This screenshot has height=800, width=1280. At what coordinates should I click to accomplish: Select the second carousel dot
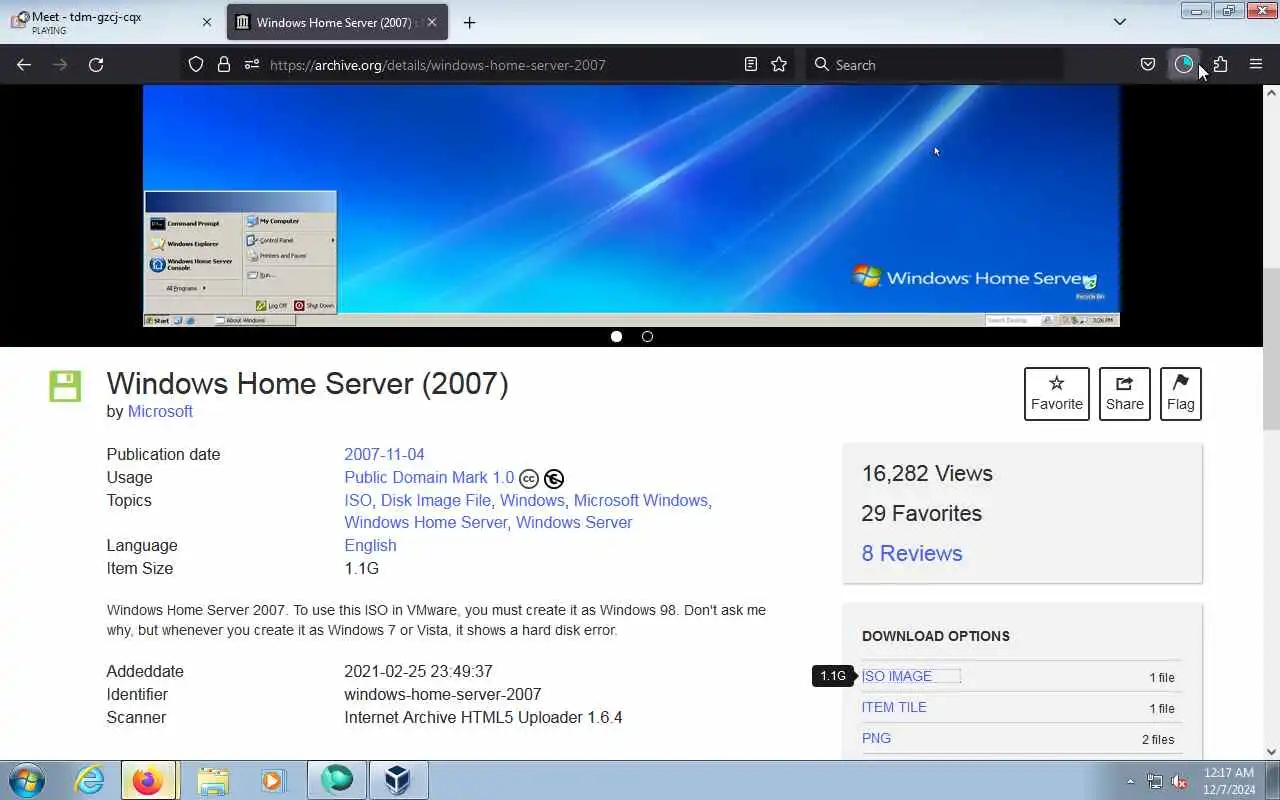pyautogui.click(x=647, y=336)
